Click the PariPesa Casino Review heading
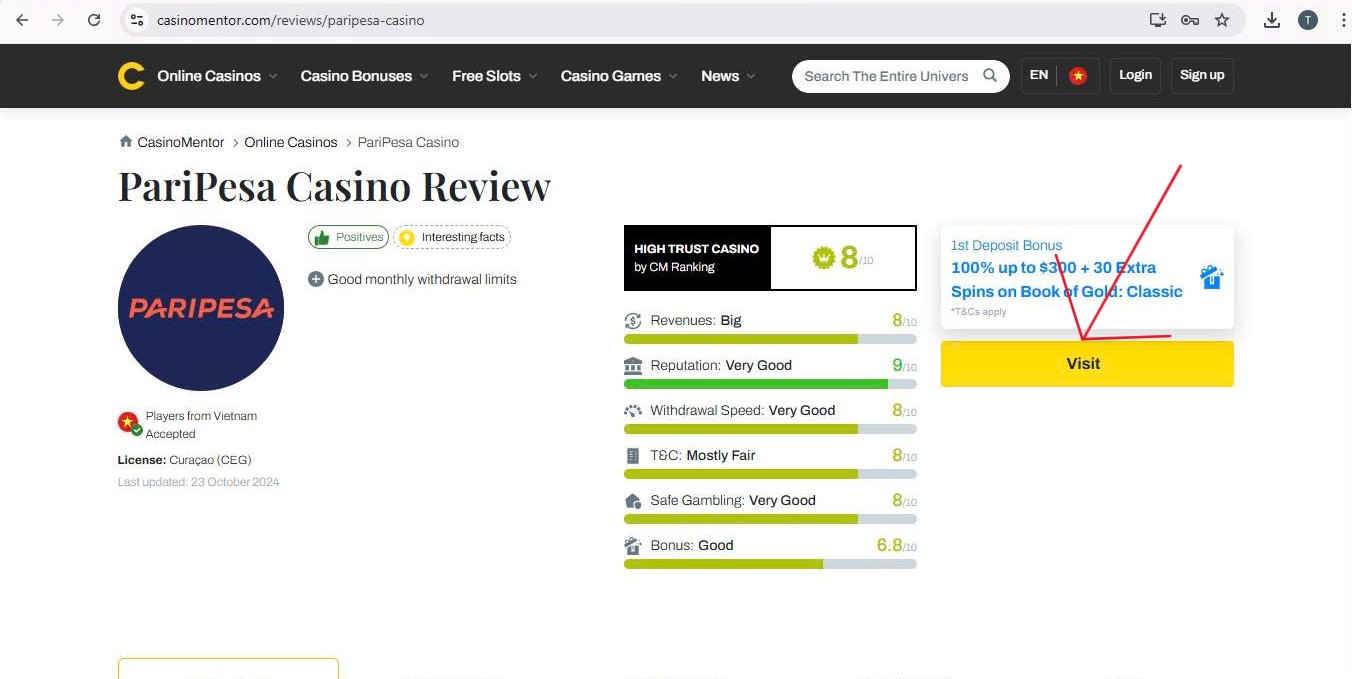The height and width of the screenshot is (679, 1352). click(x=334, y=186)
